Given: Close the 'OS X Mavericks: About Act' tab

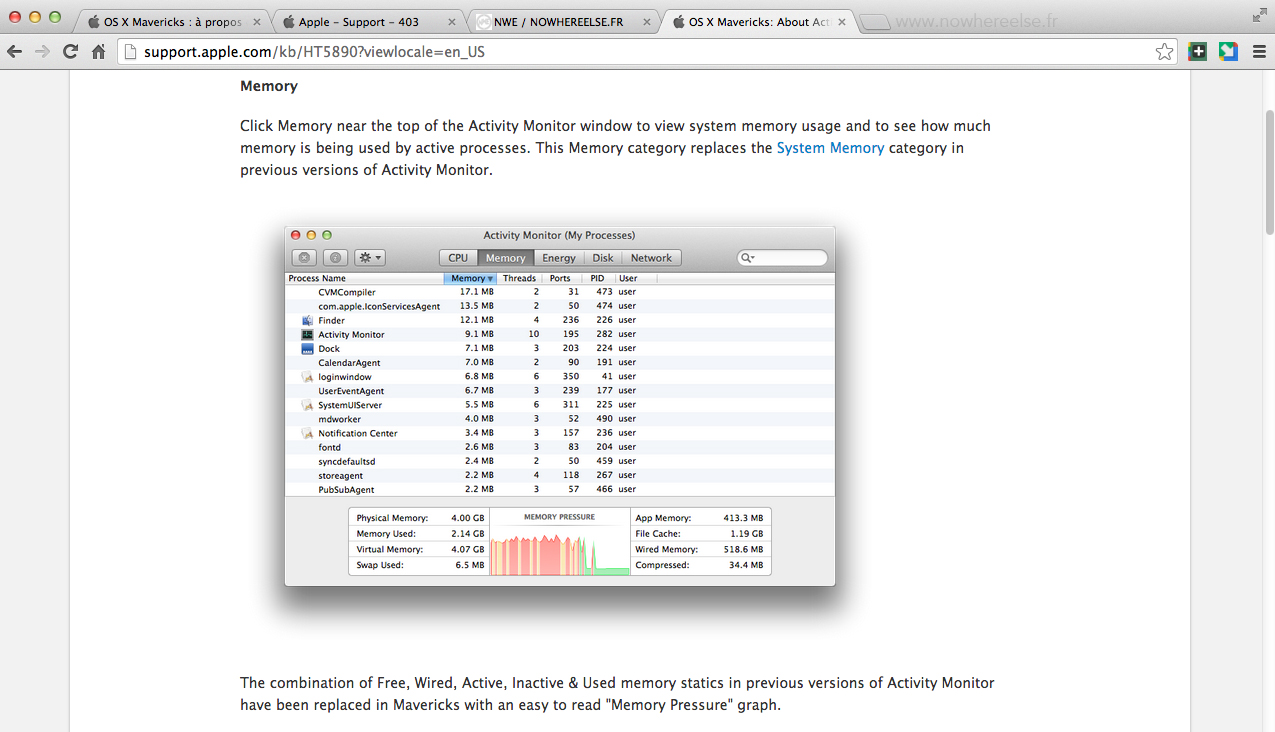Looking at the screenshot, I should point(841,22).
